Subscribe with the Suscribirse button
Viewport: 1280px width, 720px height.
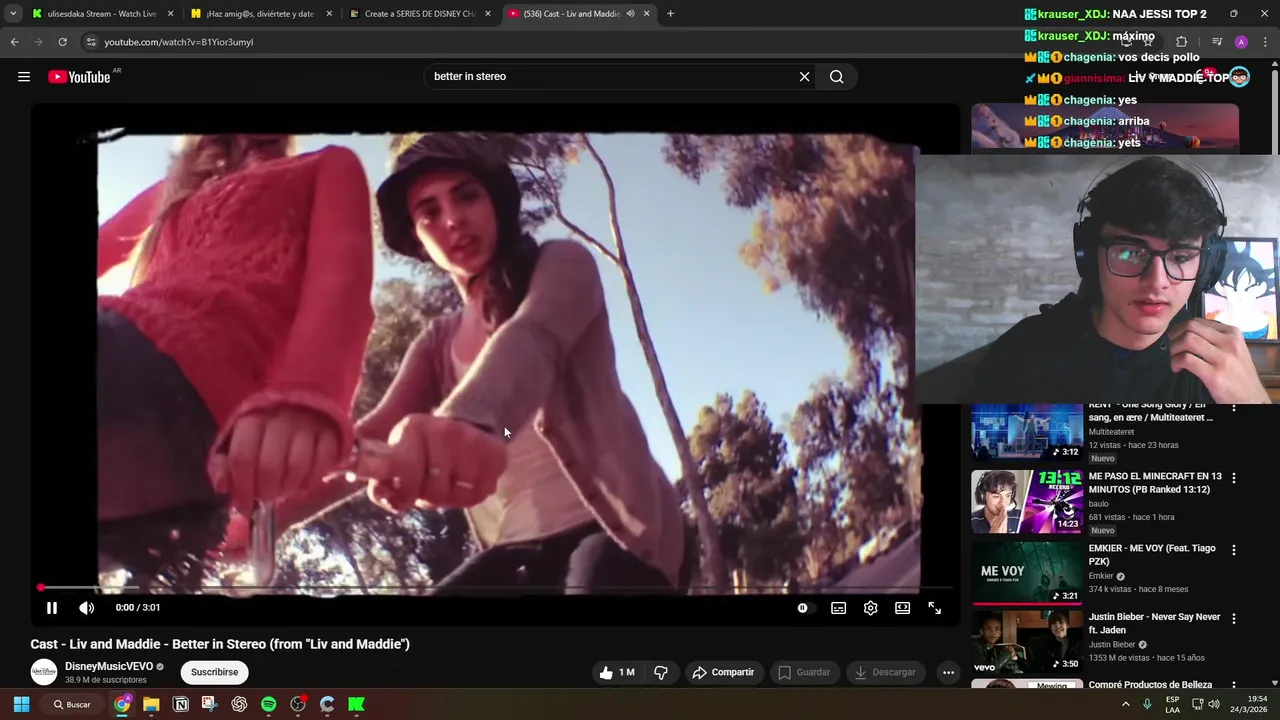click(214, 672)
